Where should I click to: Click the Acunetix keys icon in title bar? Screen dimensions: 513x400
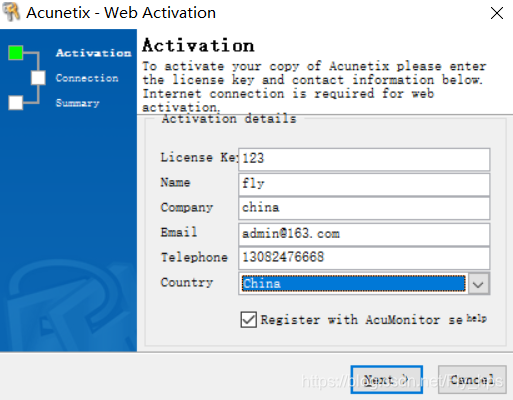point(11,12)
